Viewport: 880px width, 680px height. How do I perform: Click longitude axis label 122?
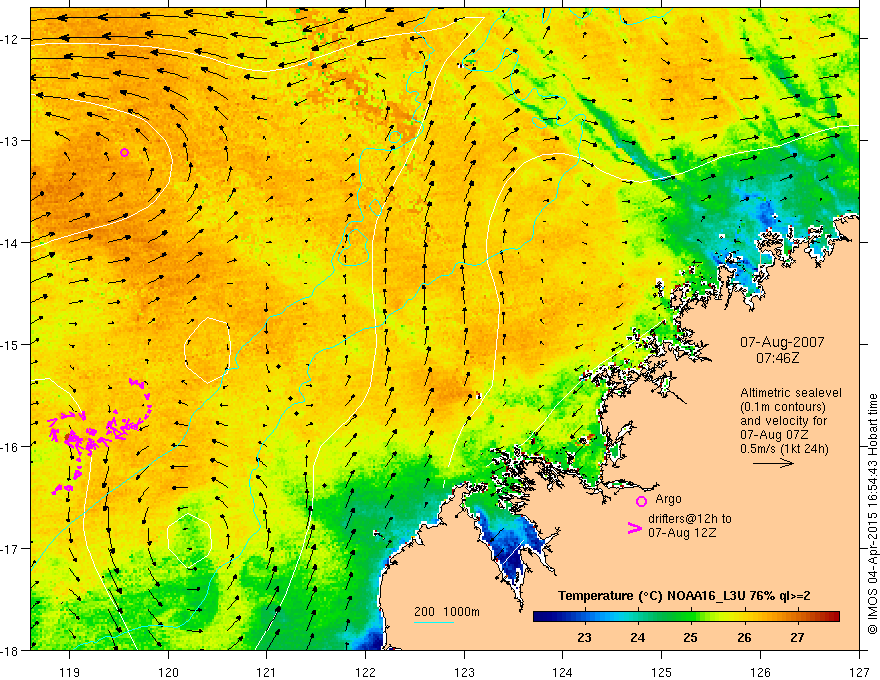click(365, 672)
